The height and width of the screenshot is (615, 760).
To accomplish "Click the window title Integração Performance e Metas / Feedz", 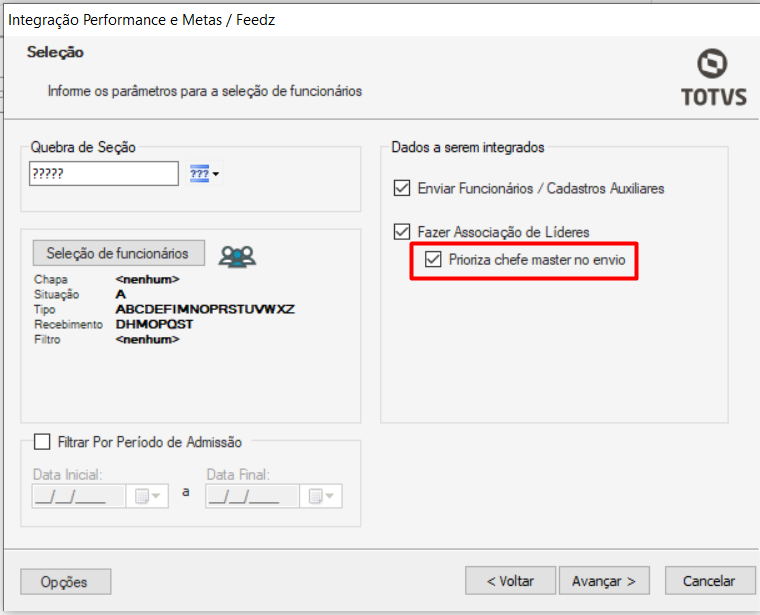I will coord(142,20).
